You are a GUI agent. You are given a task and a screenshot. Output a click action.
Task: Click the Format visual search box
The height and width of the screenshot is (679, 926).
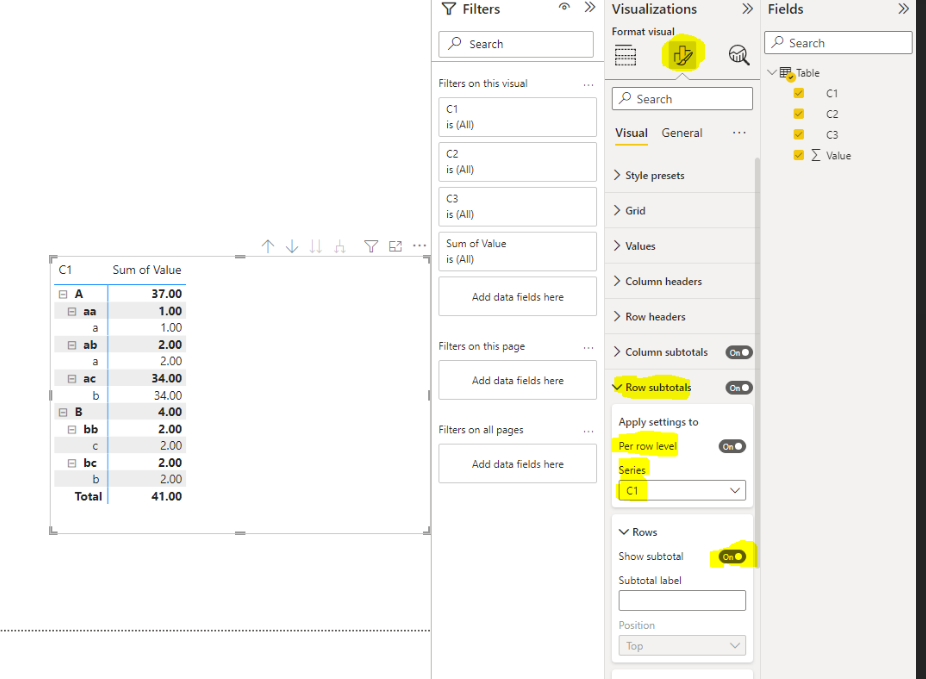[x=682, y=99]
